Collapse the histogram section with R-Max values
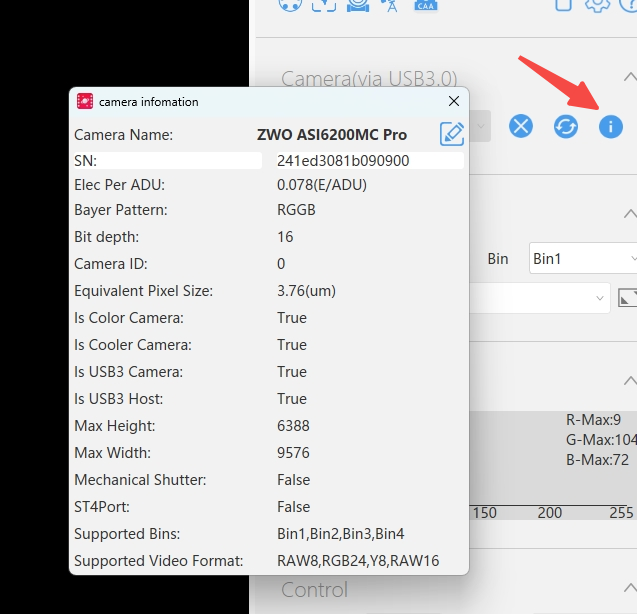This screenshot has width=637, height=614. [628, 381]
